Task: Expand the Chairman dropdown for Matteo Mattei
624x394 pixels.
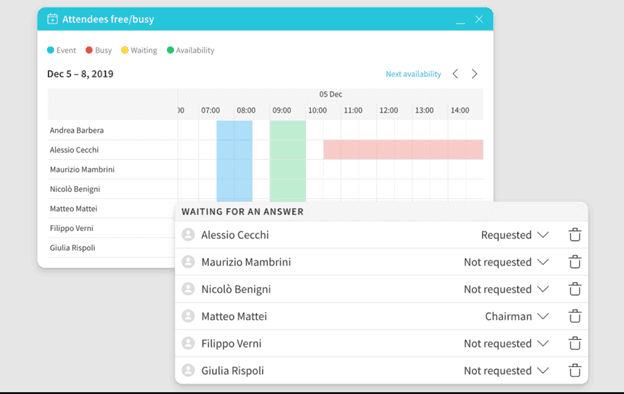Action: pyautogui.click(x=517, y=316)
